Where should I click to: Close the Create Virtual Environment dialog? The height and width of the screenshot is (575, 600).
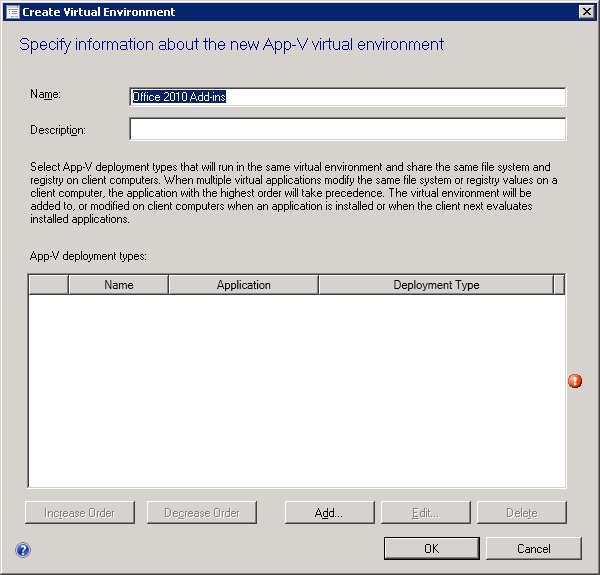(x=586, y=12)
